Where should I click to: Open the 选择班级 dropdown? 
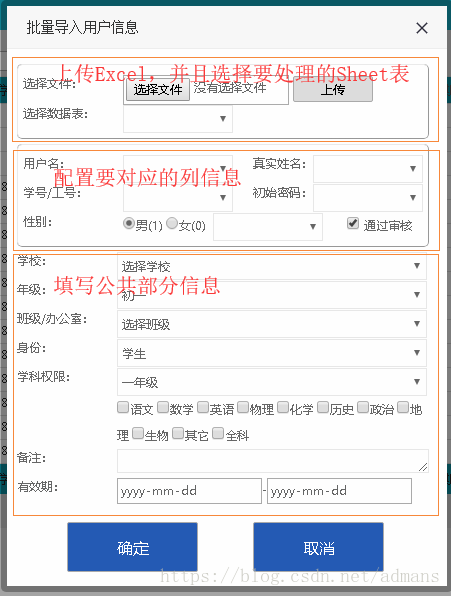click(x=272, y=324)
